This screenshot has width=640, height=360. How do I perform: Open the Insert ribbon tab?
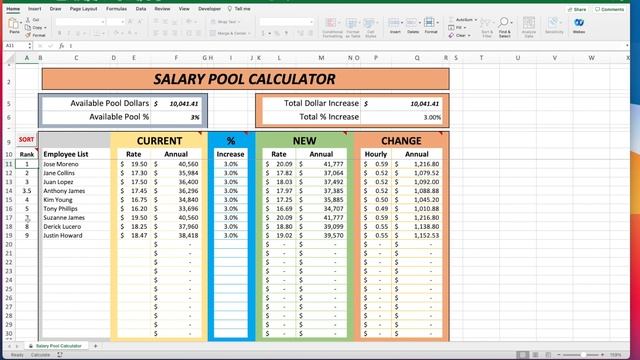pos(35,9)
